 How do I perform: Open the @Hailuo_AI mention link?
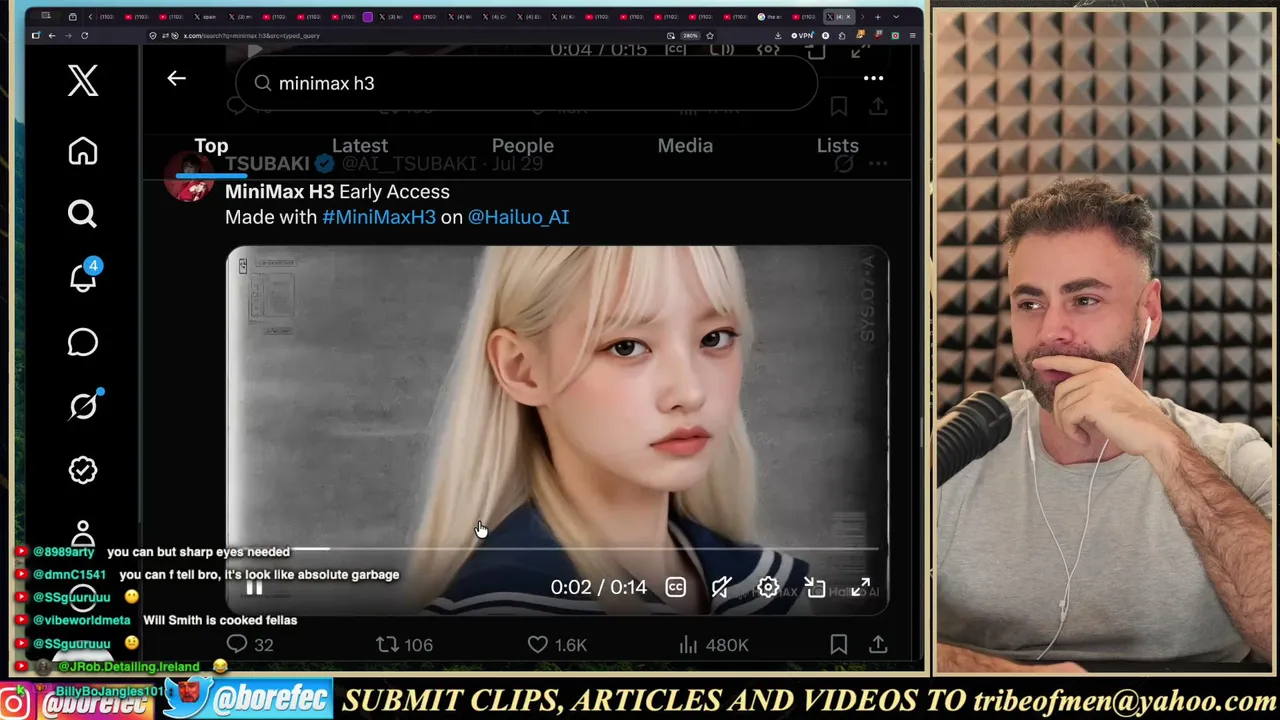click(518, 217)
